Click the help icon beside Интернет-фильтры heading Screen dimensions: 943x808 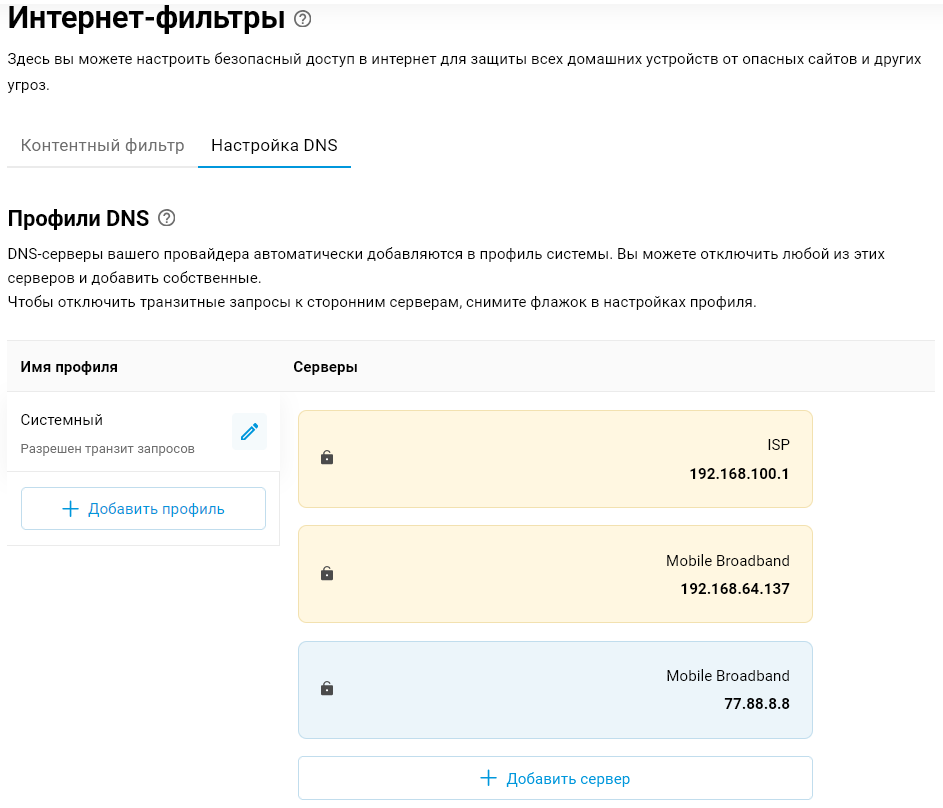tap(303, 18)
